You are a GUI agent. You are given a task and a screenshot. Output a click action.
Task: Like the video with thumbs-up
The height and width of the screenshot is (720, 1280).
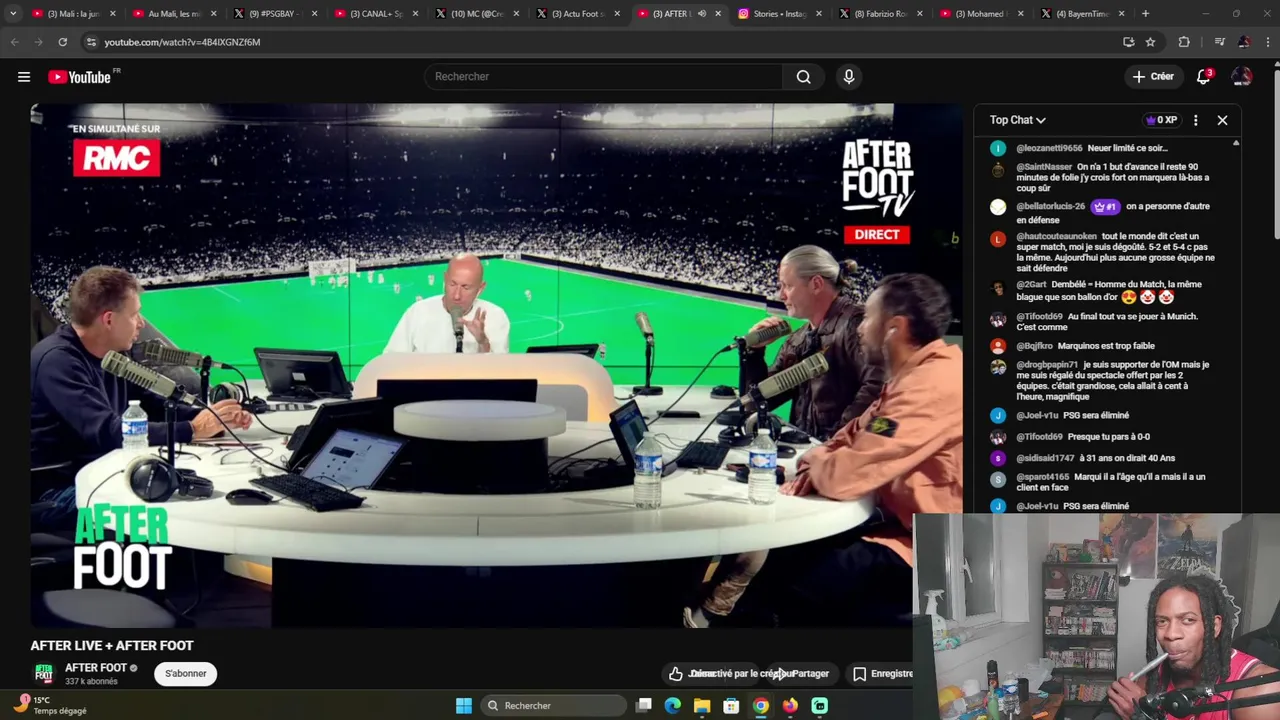(676, 674)
